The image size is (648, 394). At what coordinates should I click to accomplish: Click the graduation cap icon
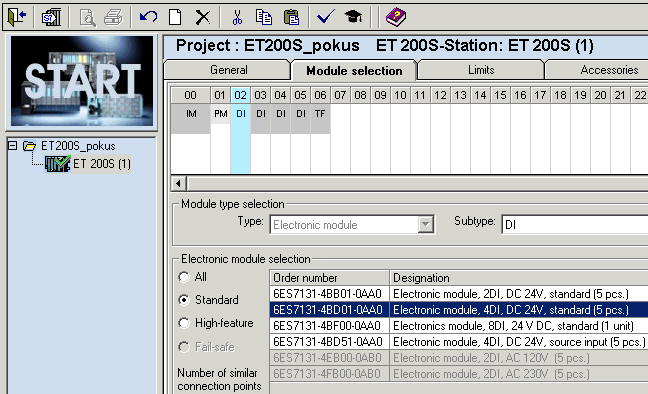[353, 17]
